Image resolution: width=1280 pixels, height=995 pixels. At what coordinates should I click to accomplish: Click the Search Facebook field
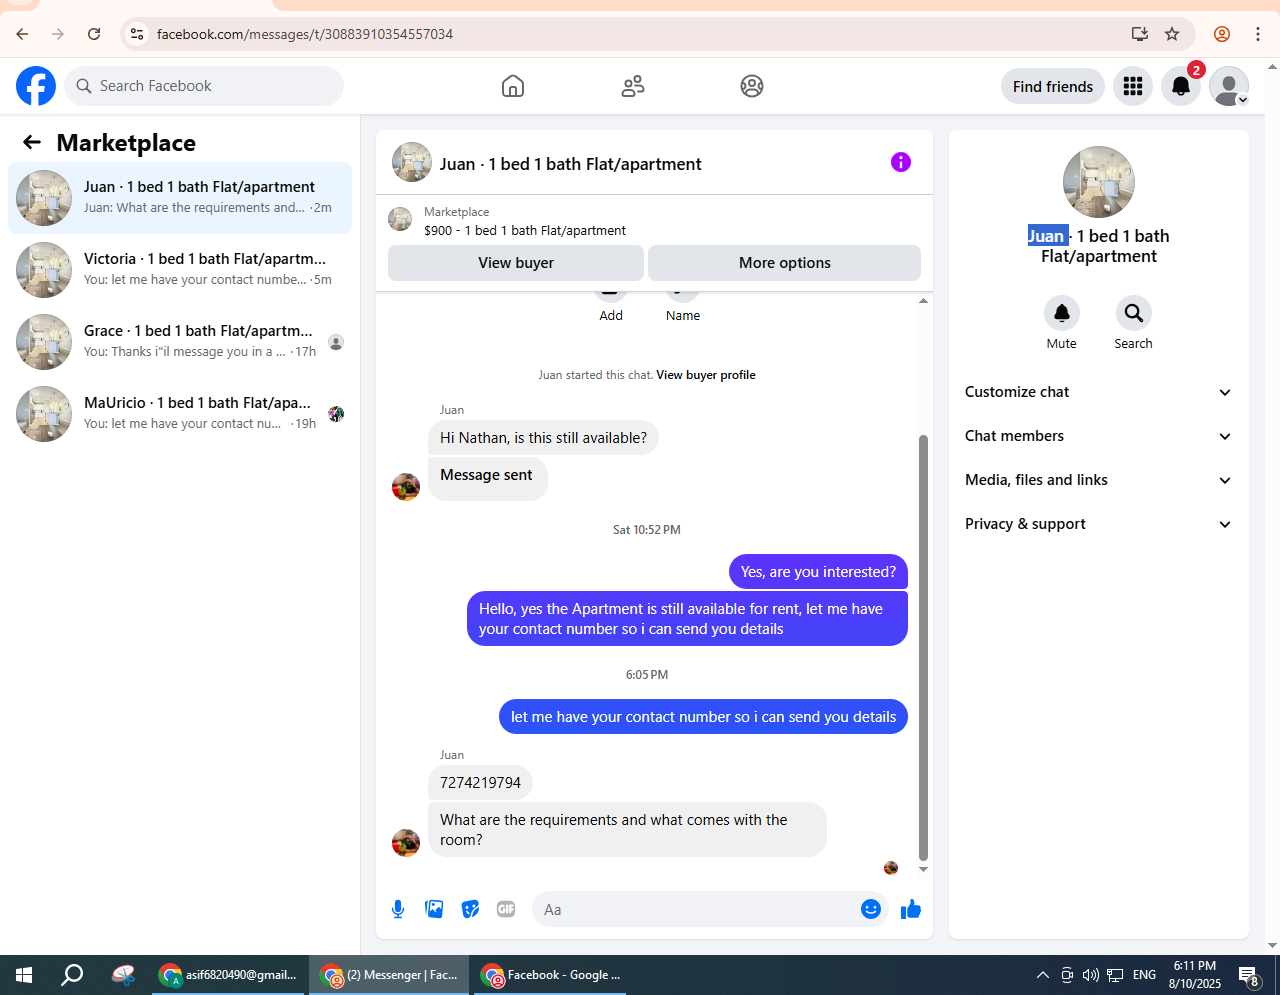(204, 86)
